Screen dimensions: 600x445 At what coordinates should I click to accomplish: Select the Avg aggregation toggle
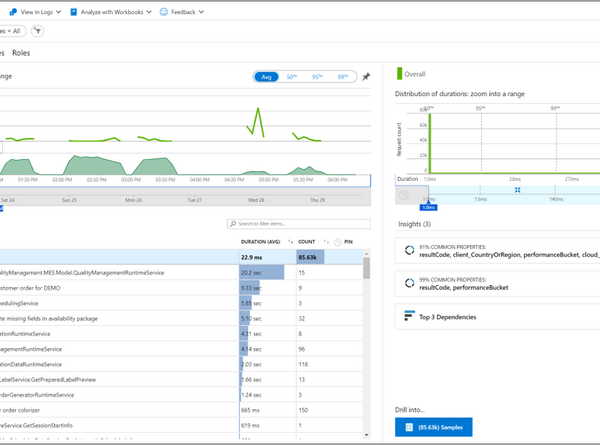tap(266, 77)
